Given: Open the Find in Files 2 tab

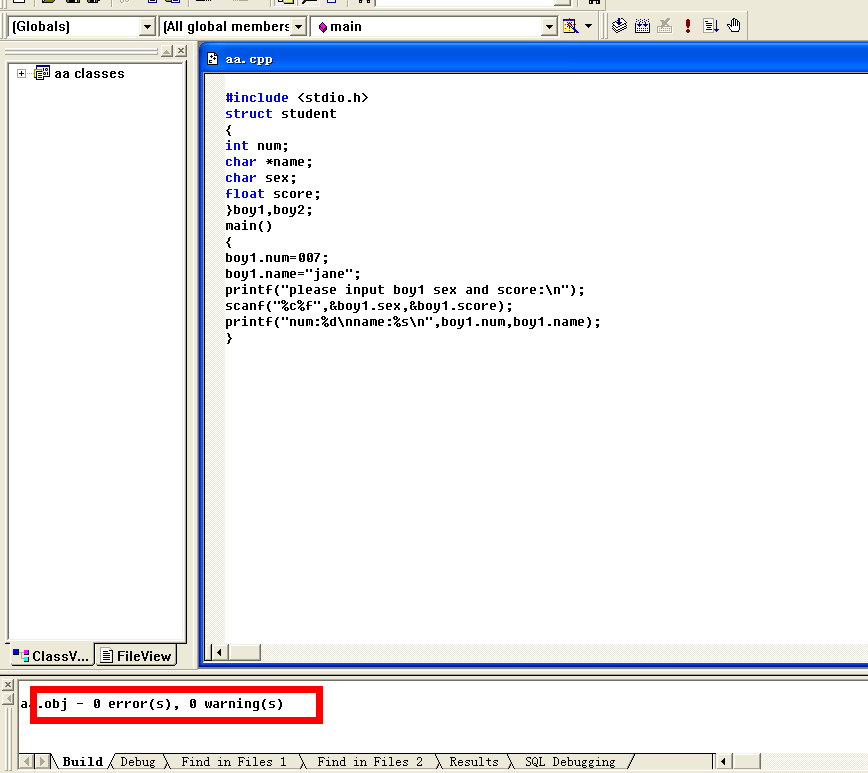Looking at the screenshot, I should click(370, 762).
